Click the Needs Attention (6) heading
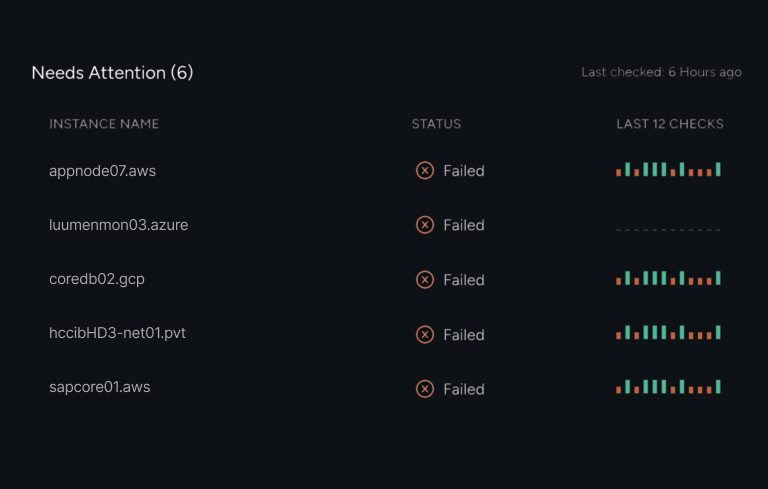Image resolution: width=768 pixels, height=489 pixels. coord(112,73)
